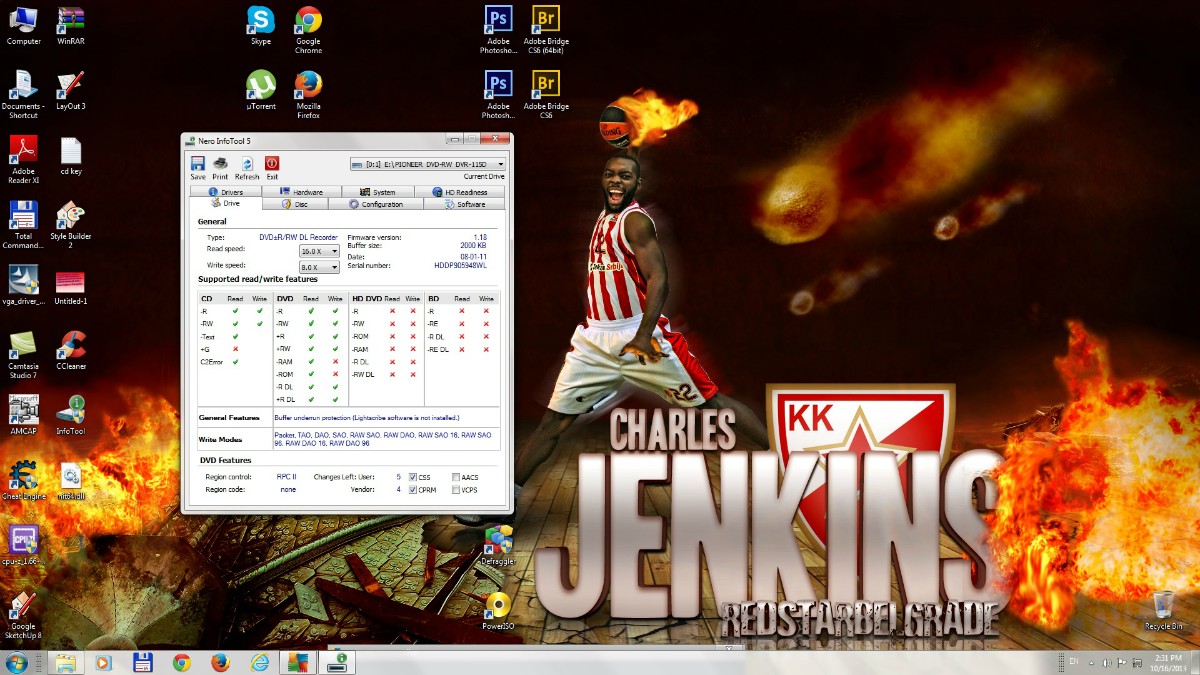Click the buffer size value 2000 KB
Screen dimensions: 1200x675
[474, 245]
